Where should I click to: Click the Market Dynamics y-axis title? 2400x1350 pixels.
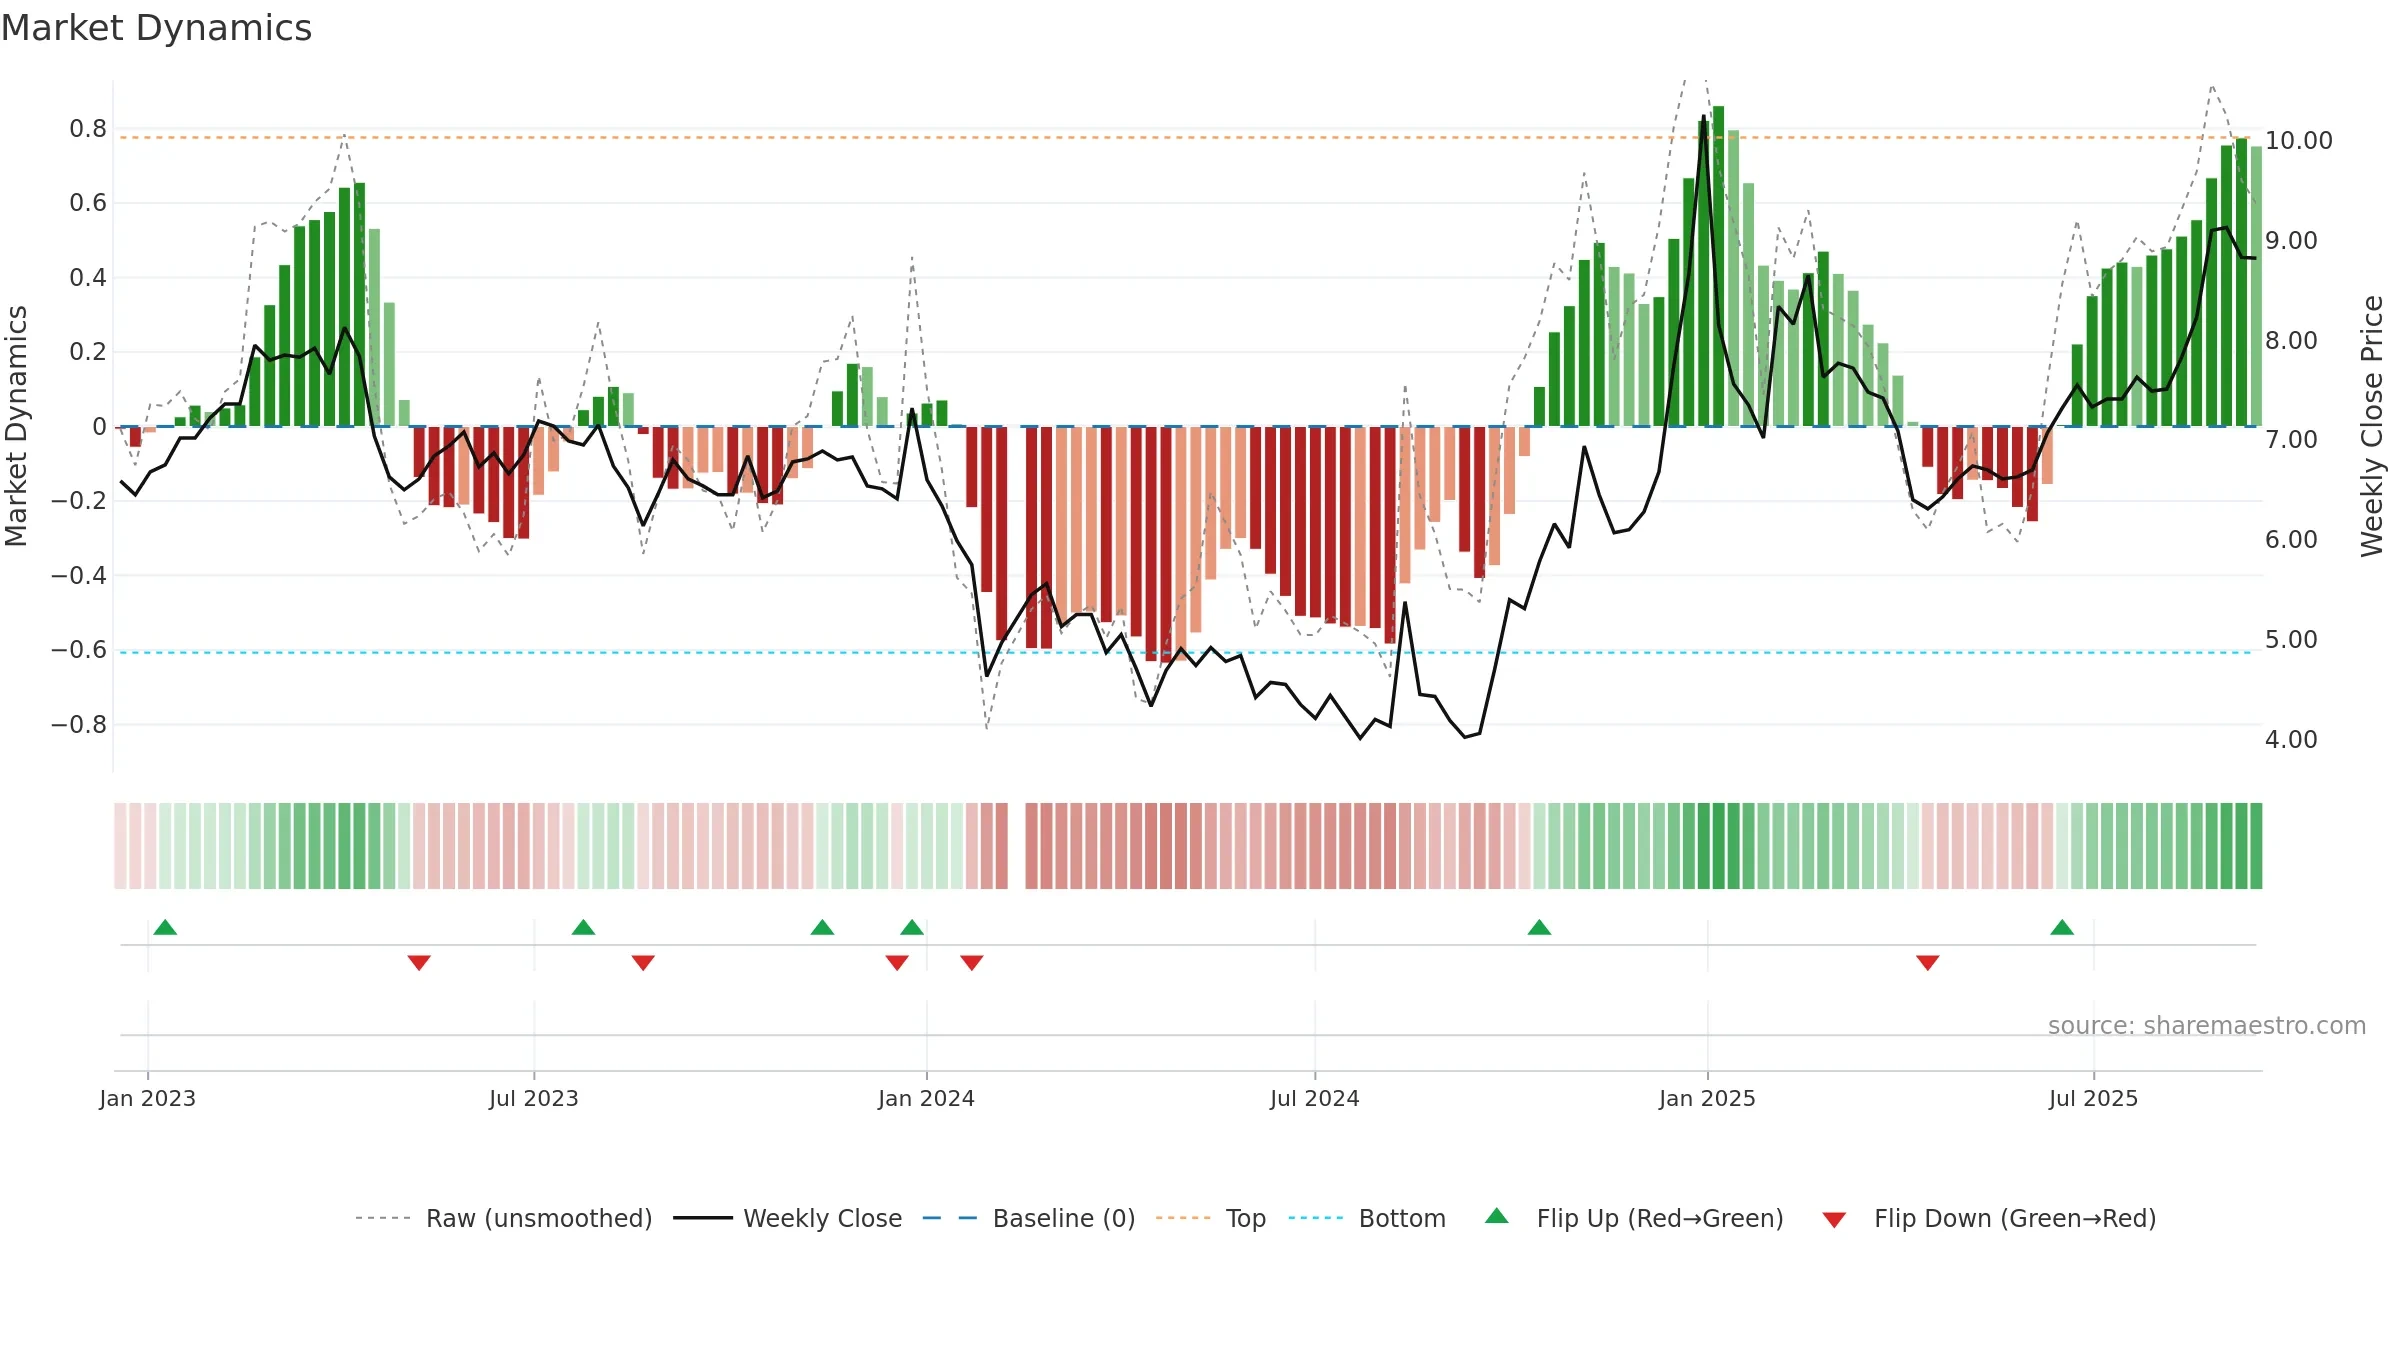[16, 426]
